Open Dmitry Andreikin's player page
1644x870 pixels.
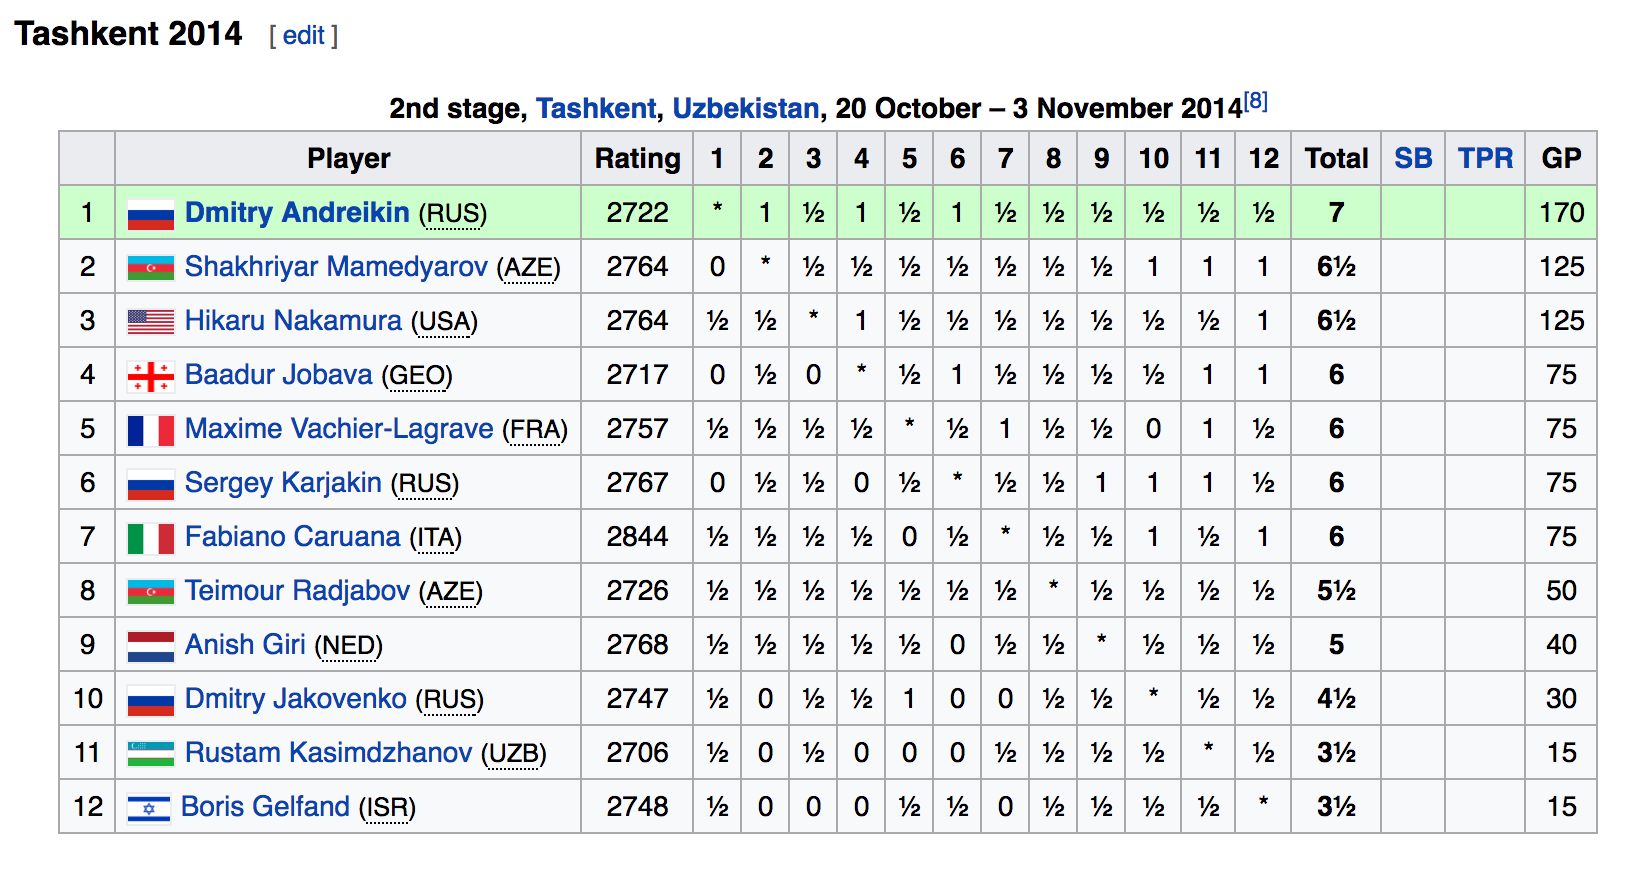tap(297, 213)
